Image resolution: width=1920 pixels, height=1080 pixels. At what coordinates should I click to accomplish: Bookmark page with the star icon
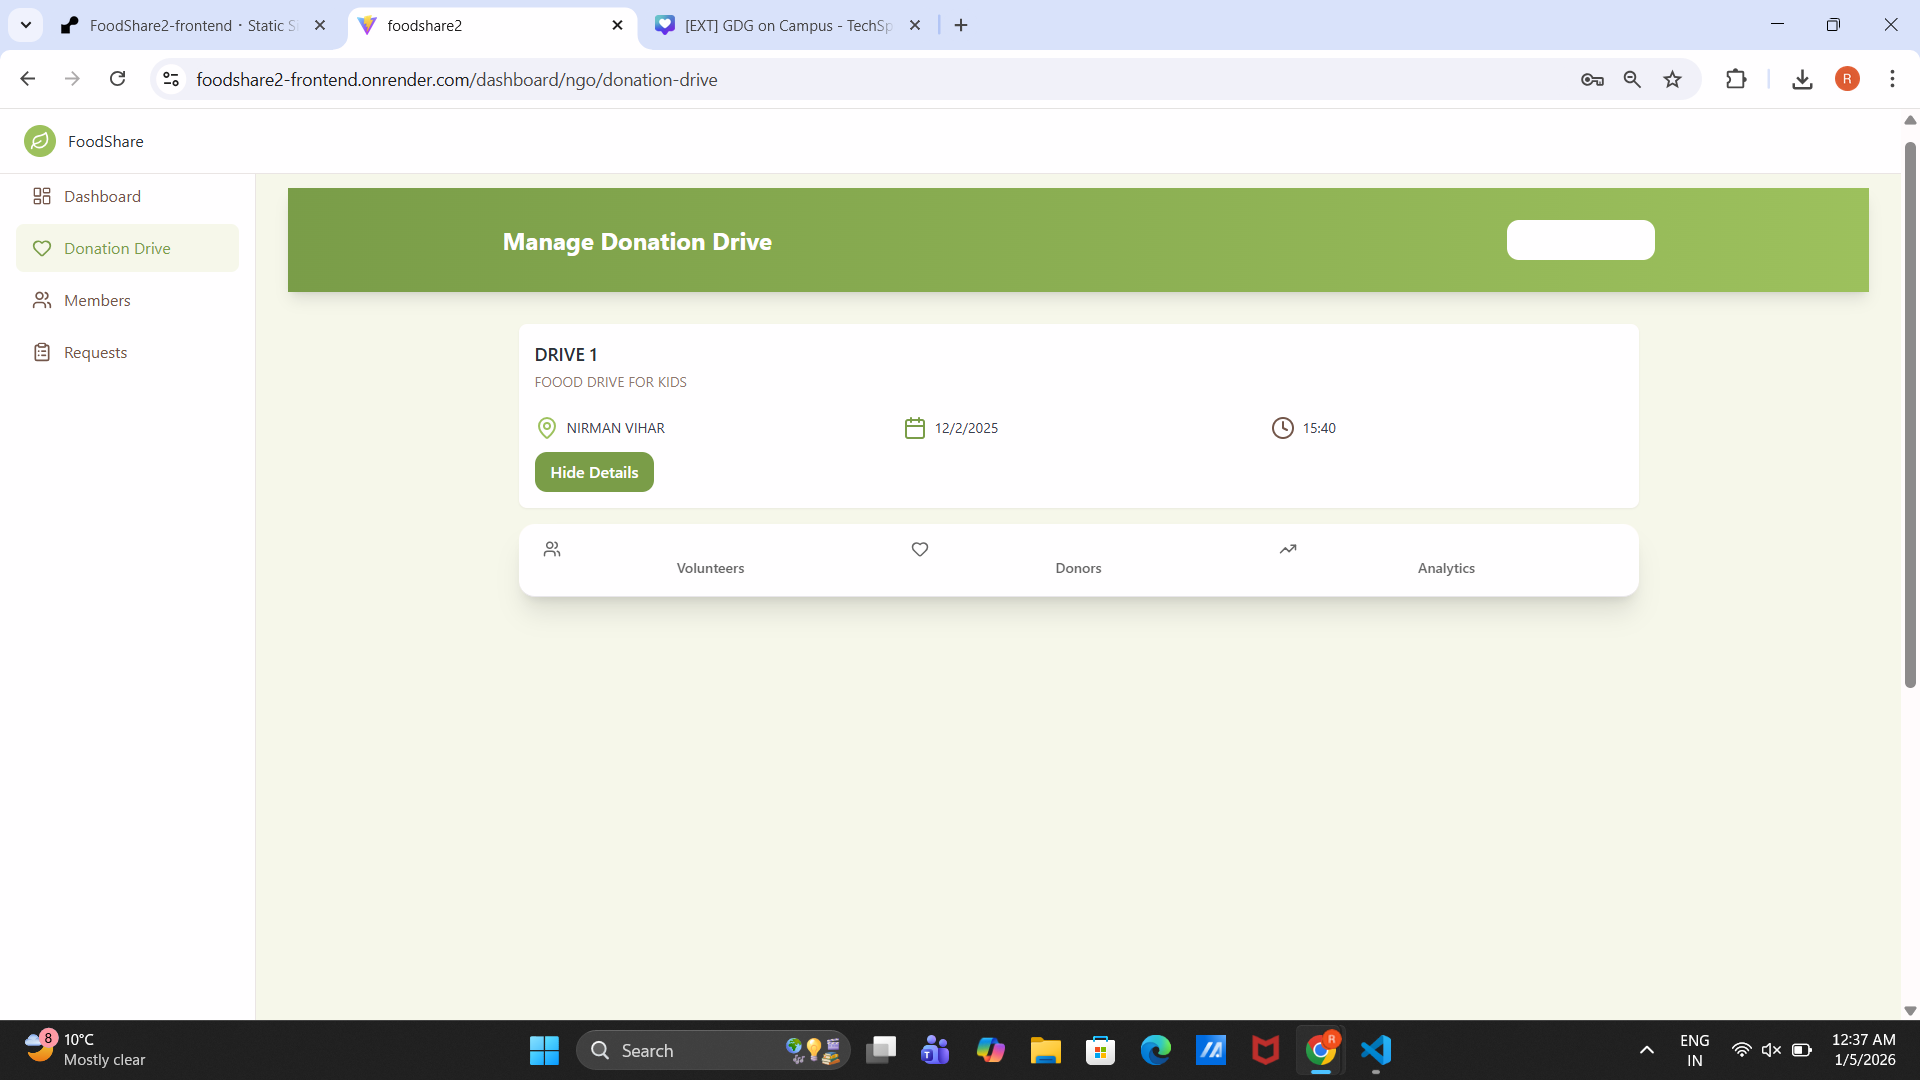pos(1672,79)
